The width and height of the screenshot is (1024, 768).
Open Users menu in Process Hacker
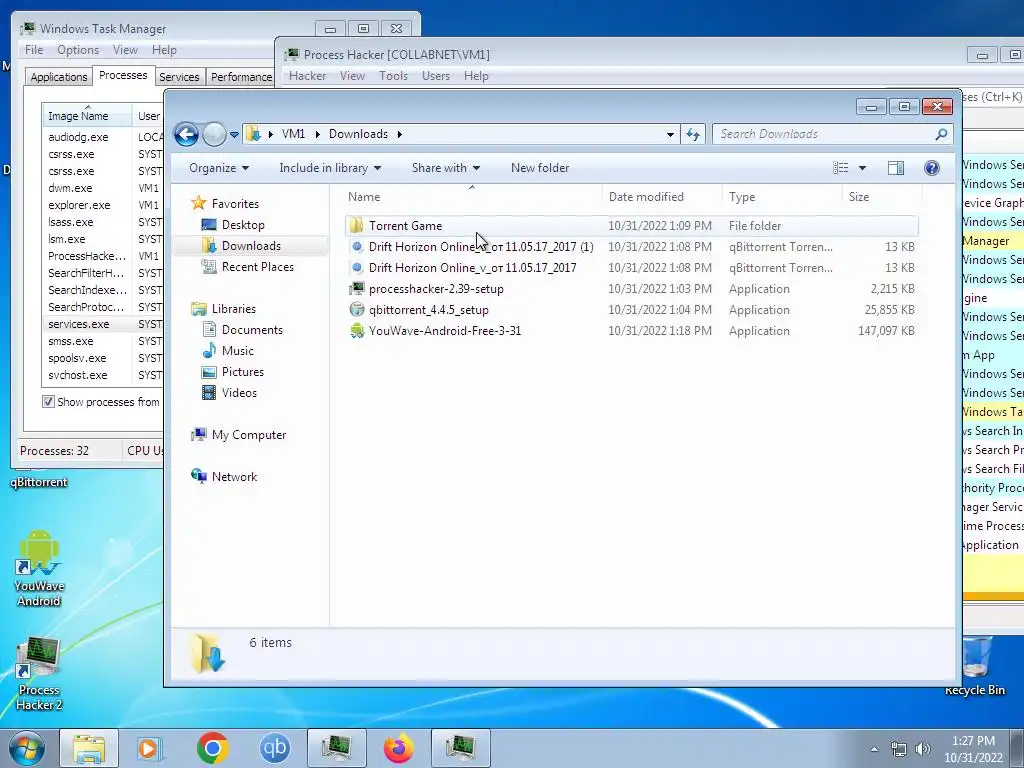coord(436,76)
